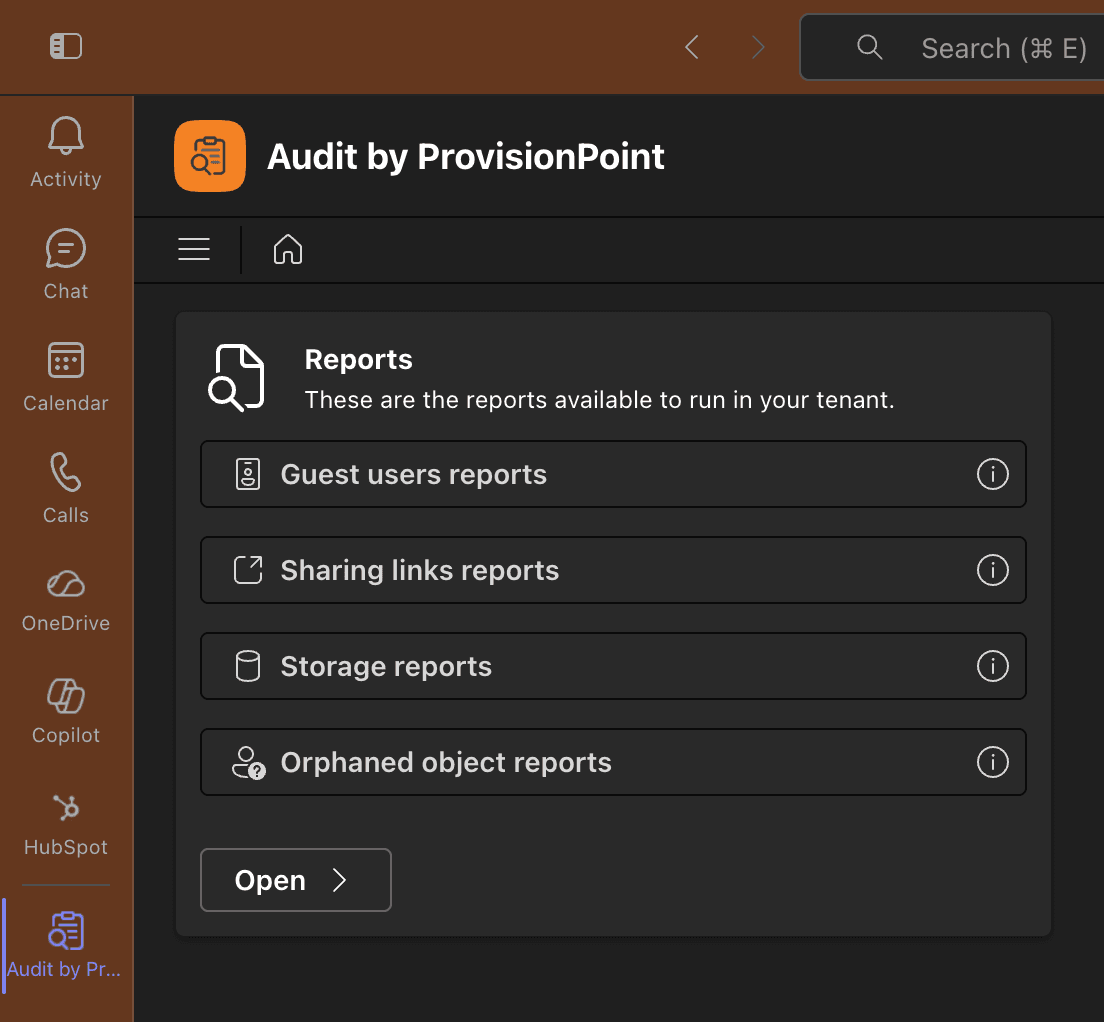Click the search magnifier icon
This screenshot has height=1022, width=1104.
[870, 47]
